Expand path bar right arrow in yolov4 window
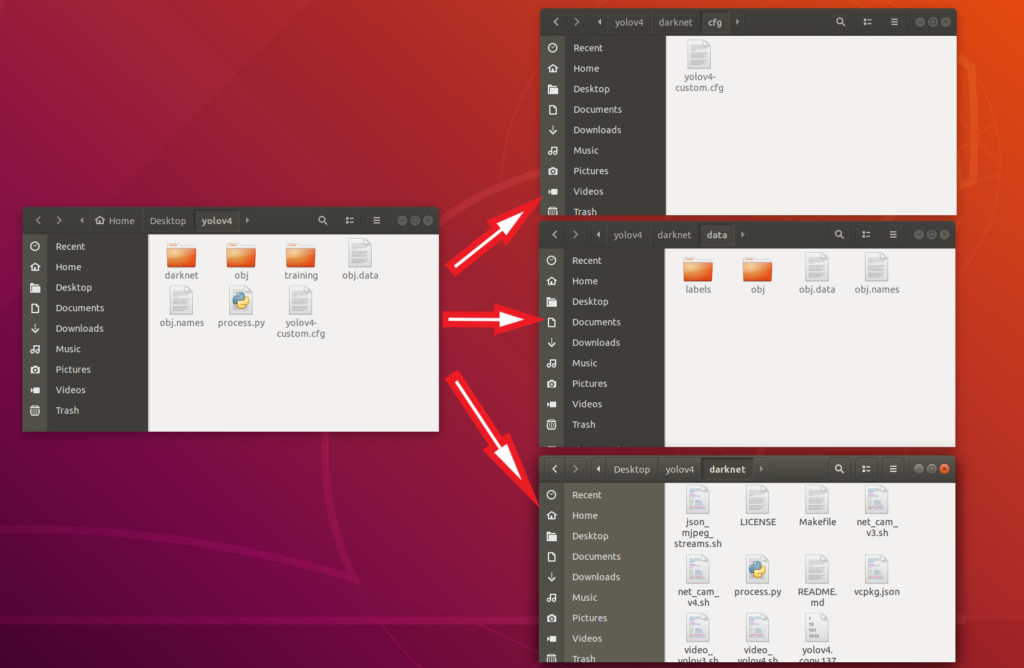1024x668 pixels. coord(248,221)
